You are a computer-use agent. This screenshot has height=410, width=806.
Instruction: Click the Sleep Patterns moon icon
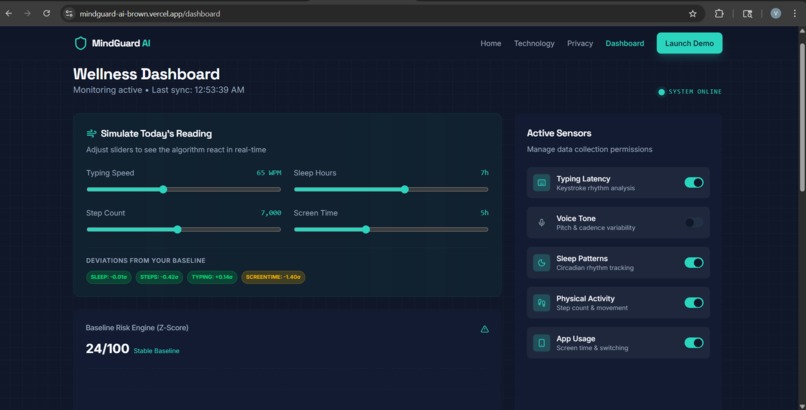541,263
